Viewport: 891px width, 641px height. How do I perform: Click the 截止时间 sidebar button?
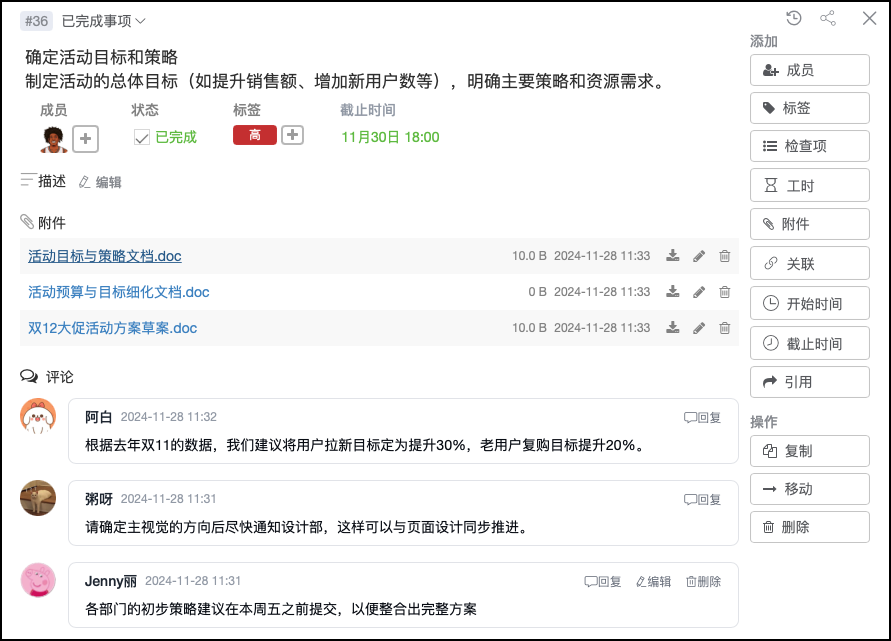coord(810,343)
